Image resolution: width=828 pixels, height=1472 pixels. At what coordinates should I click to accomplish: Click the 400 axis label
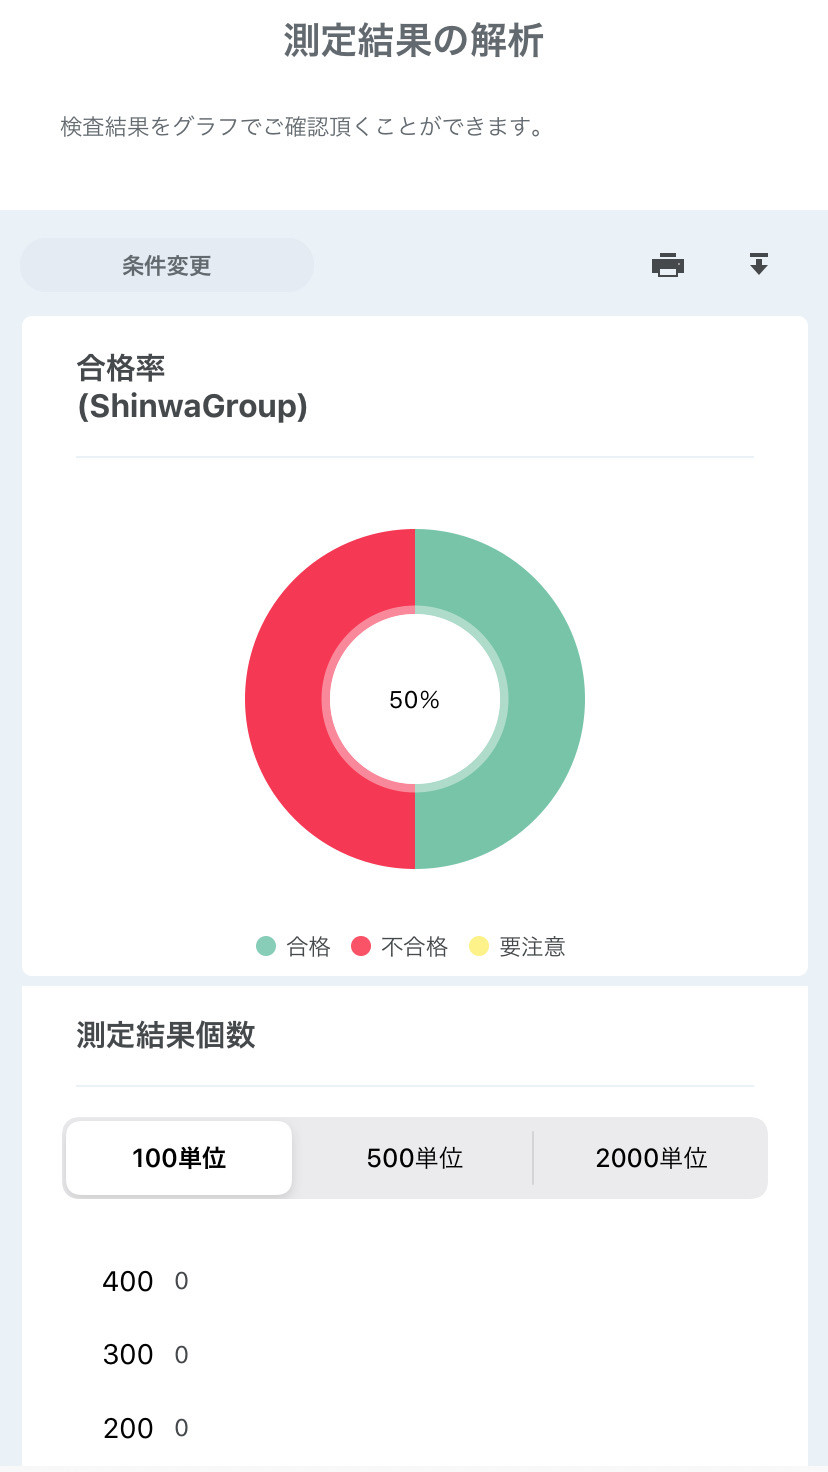[x=128, y=1282]
